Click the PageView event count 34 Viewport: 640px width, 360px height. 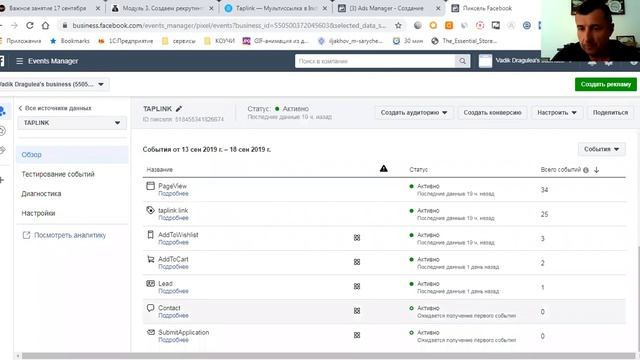pos(544,190)
